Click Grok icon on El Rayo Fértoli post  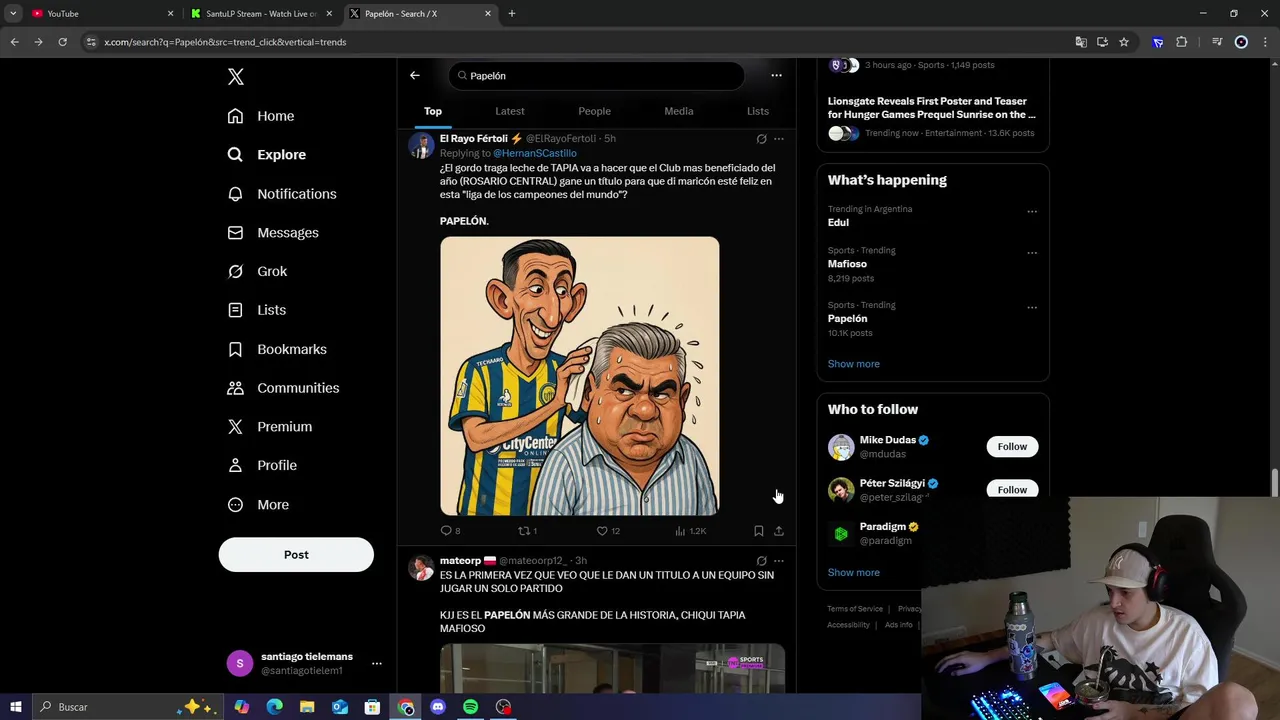tap(761, 139)
